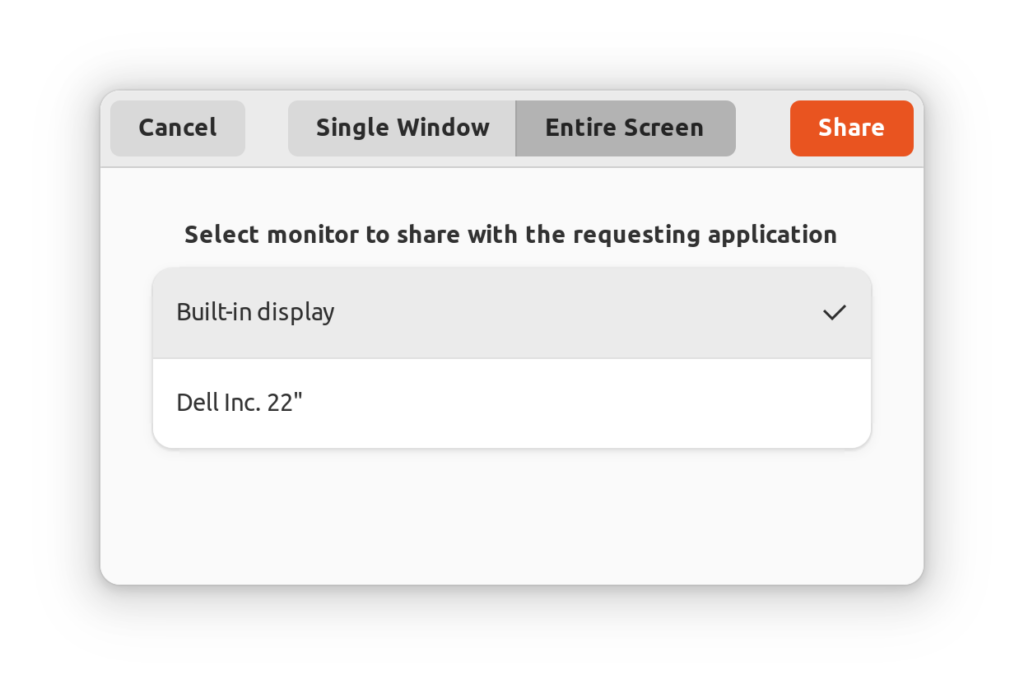Screen dimensions: 1024x695
Task: Dismiss the dialog using Cancel
Action: 178,128
